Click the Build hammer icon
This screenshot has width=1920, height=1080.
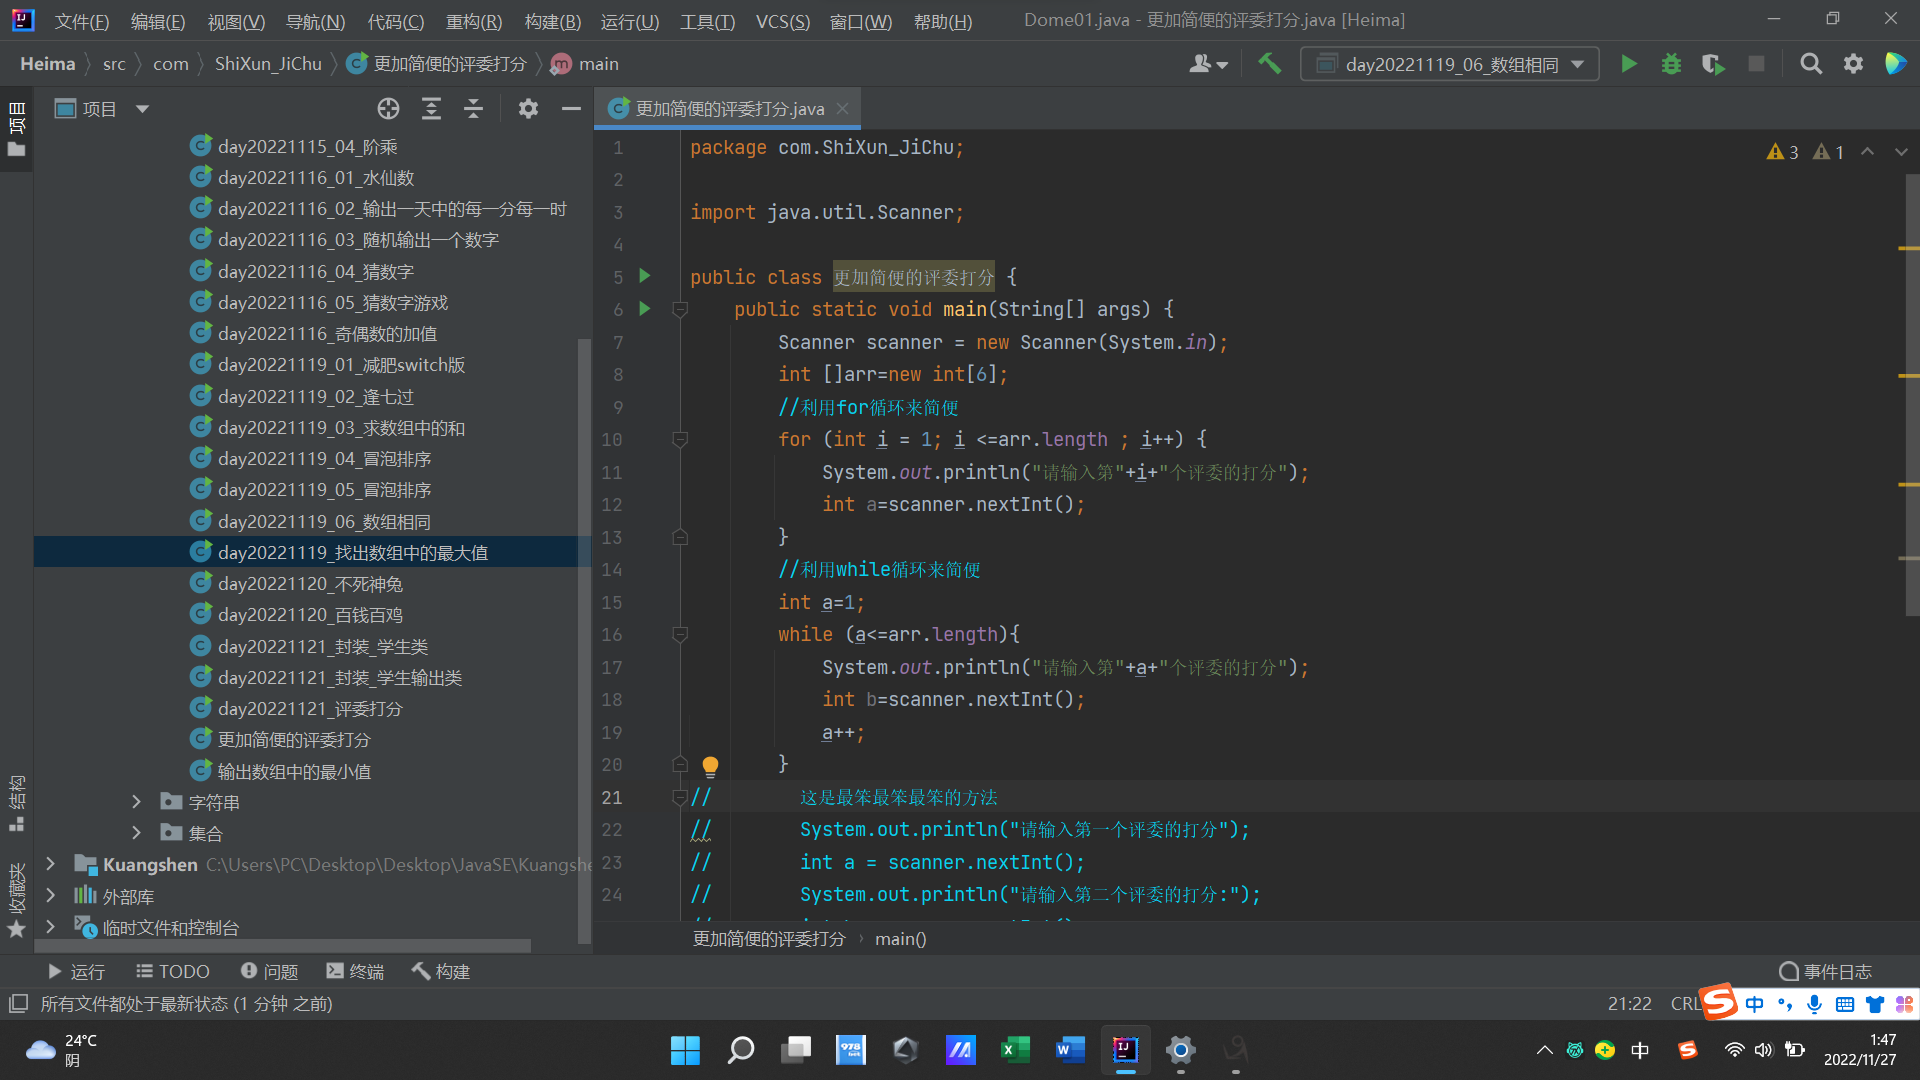[1269, 64]
